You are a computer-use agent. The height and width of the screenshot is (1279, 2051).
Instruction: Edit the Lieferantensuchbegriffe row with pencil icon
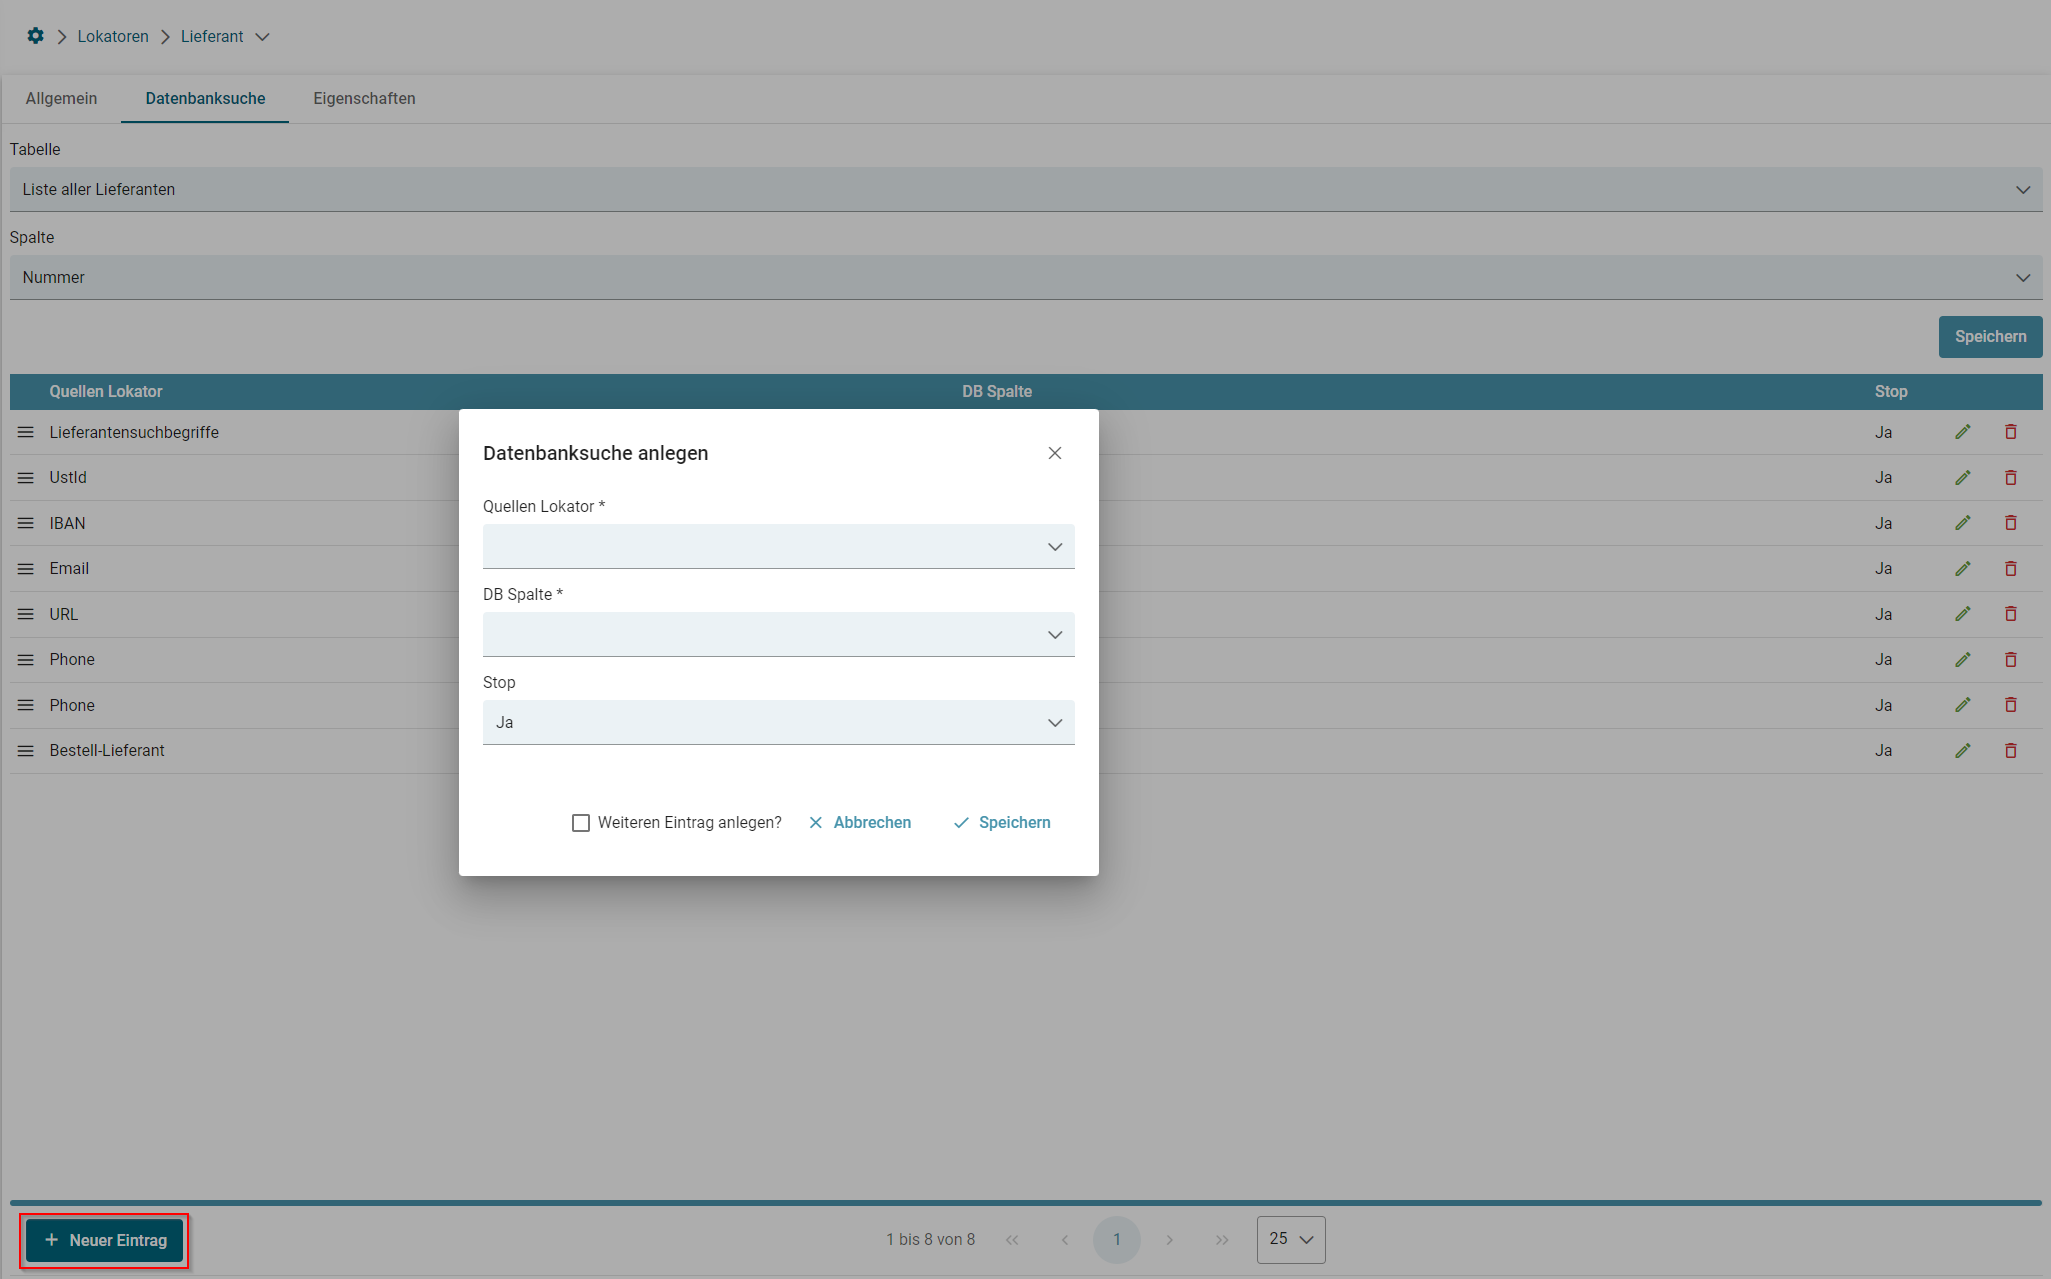pos(1963,432)
